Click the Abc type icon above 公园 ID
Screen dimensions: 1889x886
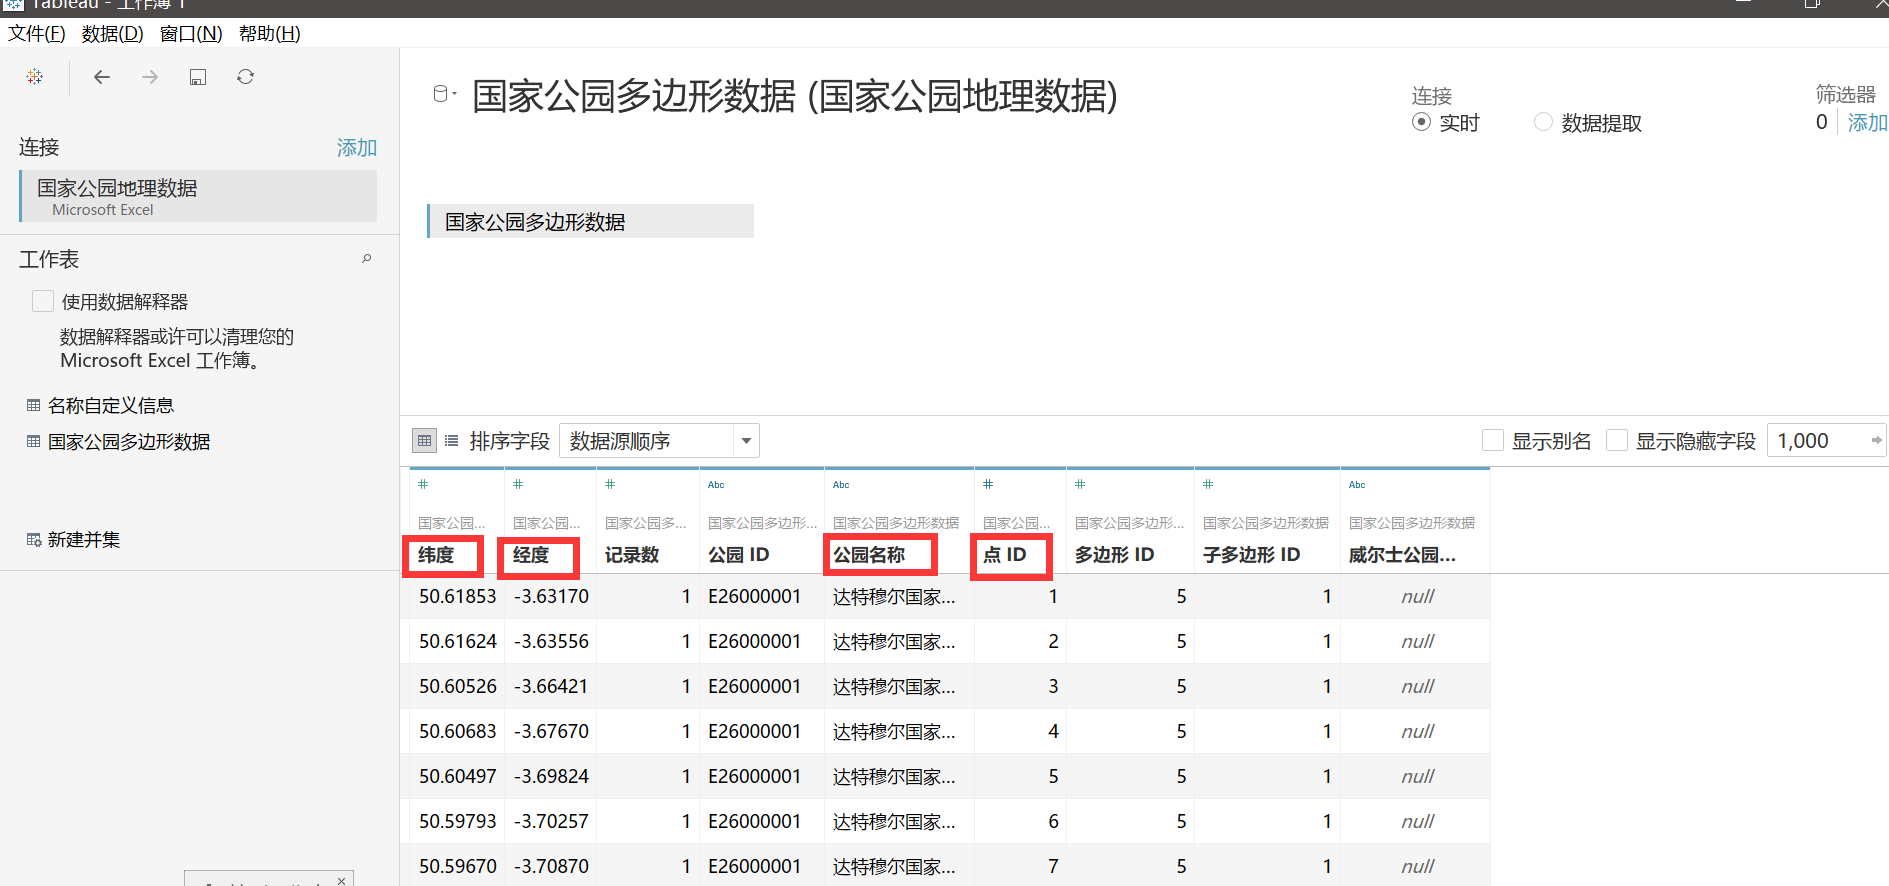point(716,485)
